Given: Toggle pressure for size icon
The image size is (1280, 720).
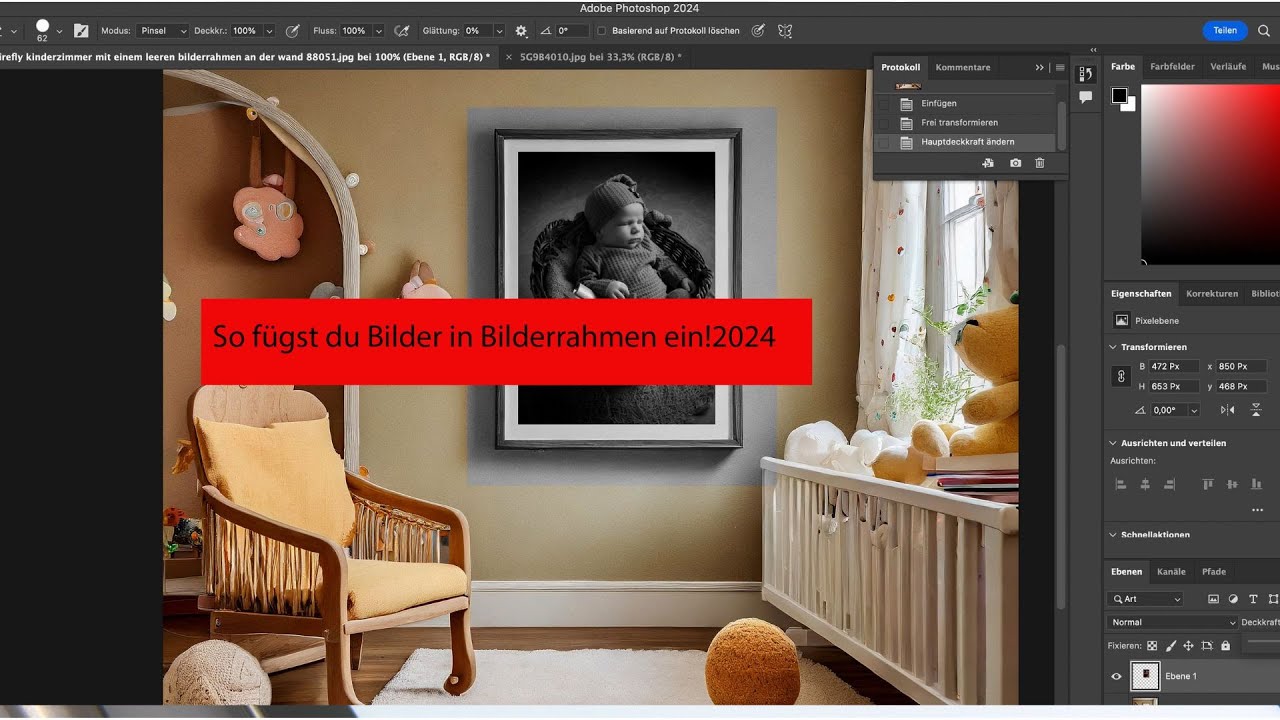Looking at the screenshot, I should (x=758, y=31).
